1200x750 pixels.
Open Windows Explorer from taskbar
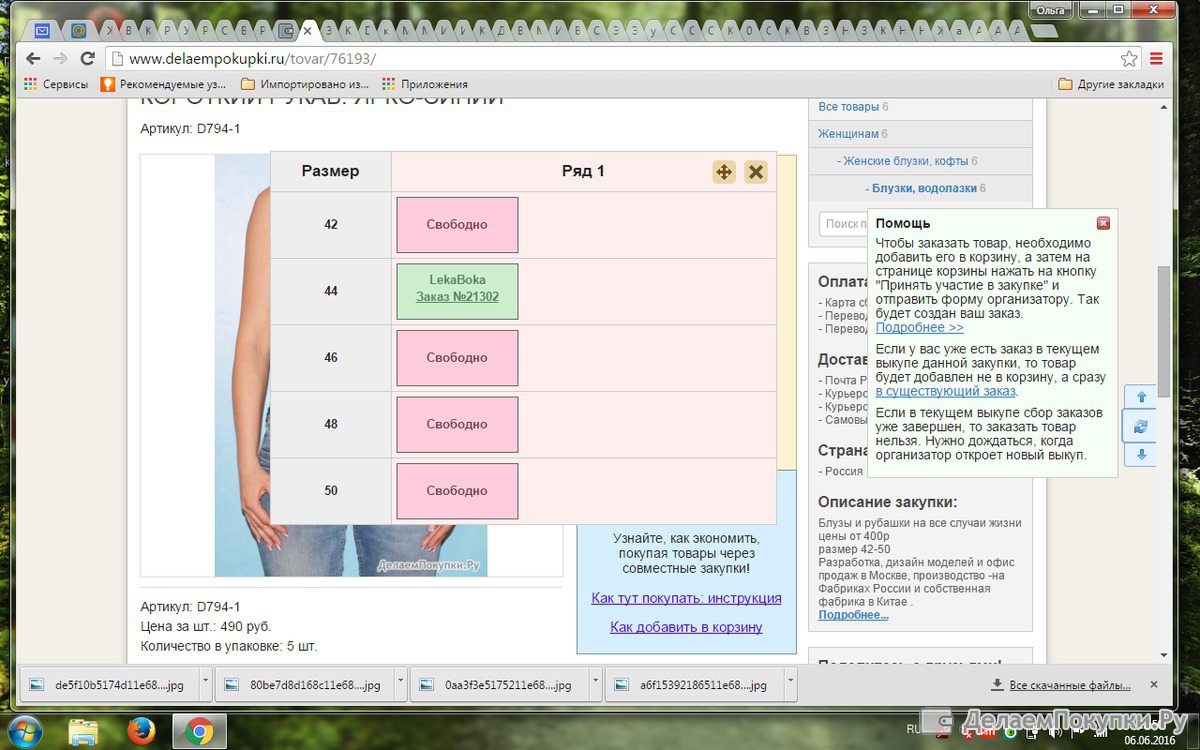point(84,733)
